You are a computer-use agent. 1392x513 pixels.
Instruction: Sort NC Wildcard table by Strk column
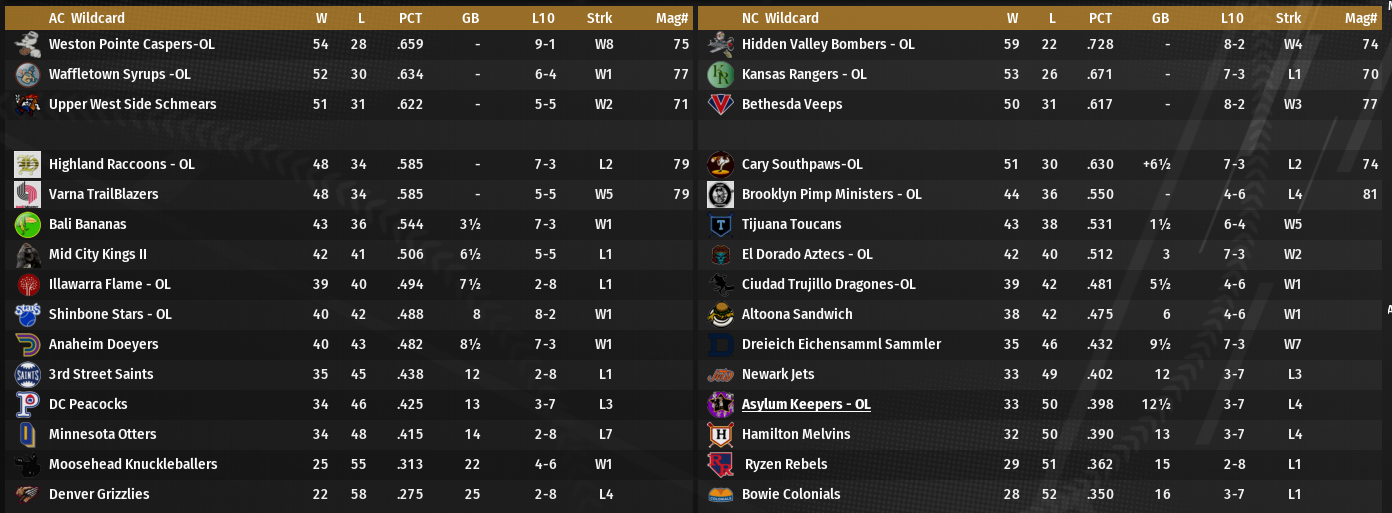click(x=1288, y=18)
